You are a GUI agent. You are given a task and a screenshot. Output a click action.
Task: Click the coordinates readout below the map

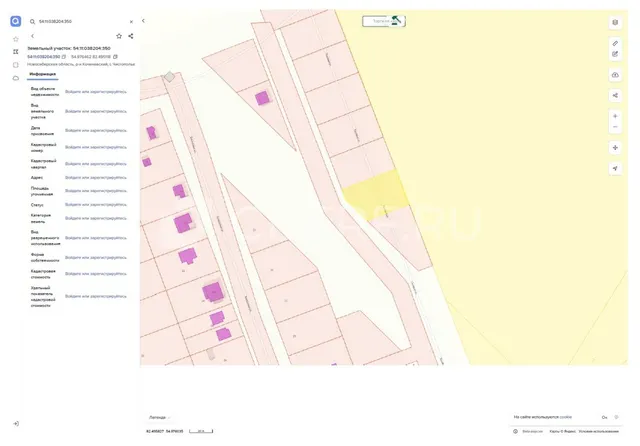tap(165, 431)
